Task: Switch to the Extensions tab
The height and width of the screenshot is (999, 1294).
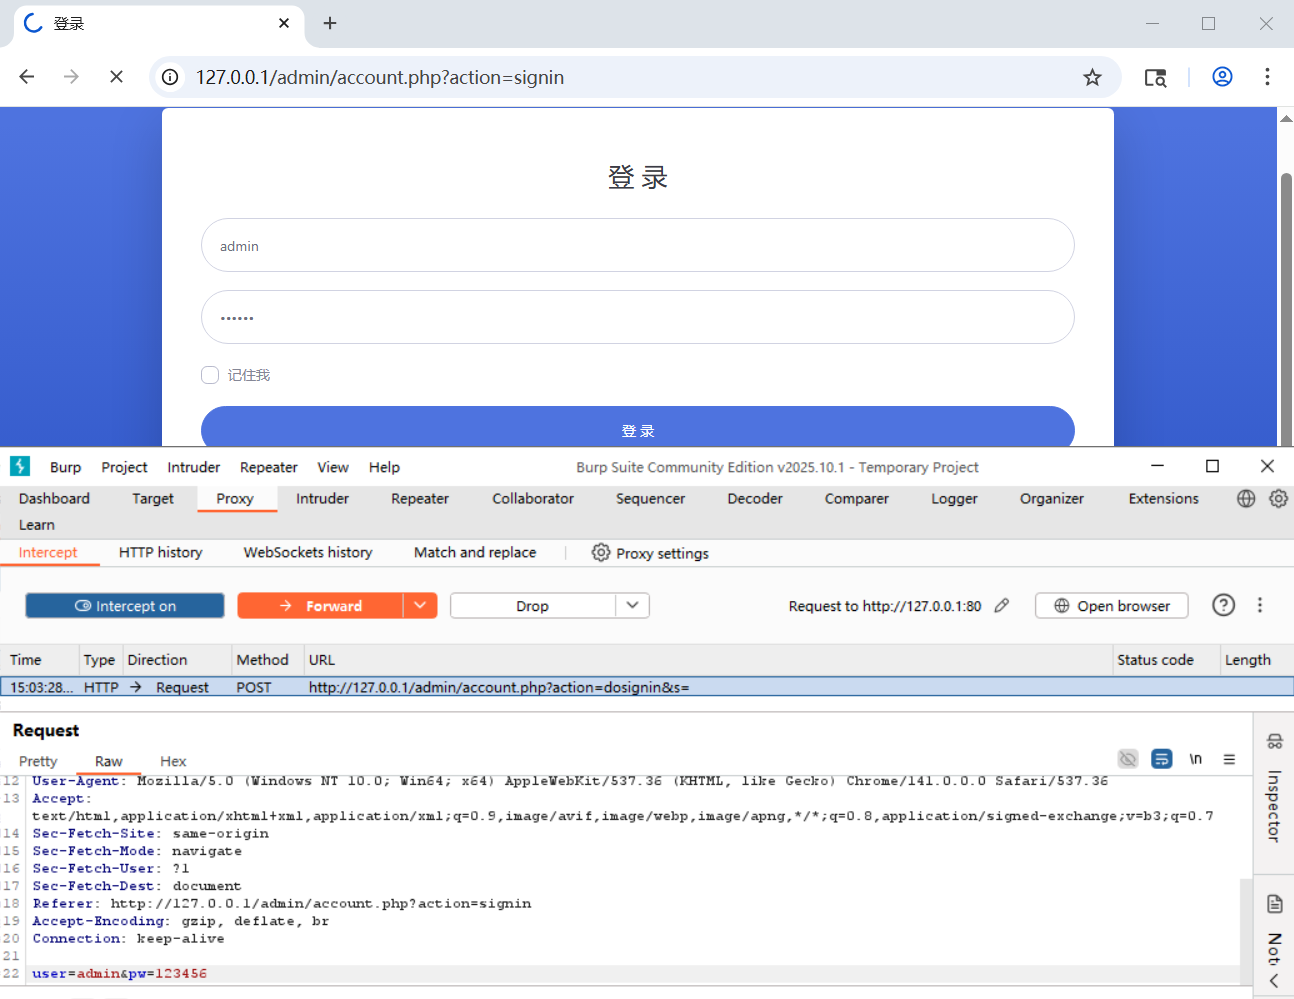Action: click(1163, 498)
